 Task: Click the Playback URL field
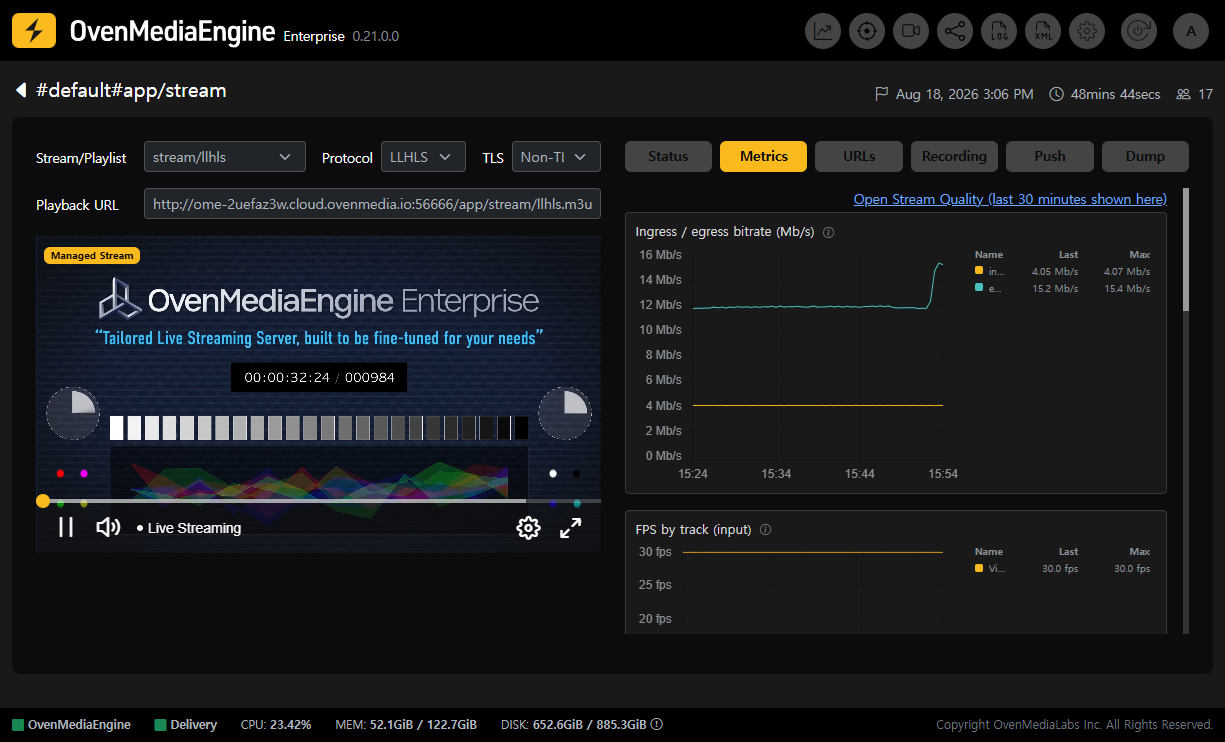(x=372, y=205)
